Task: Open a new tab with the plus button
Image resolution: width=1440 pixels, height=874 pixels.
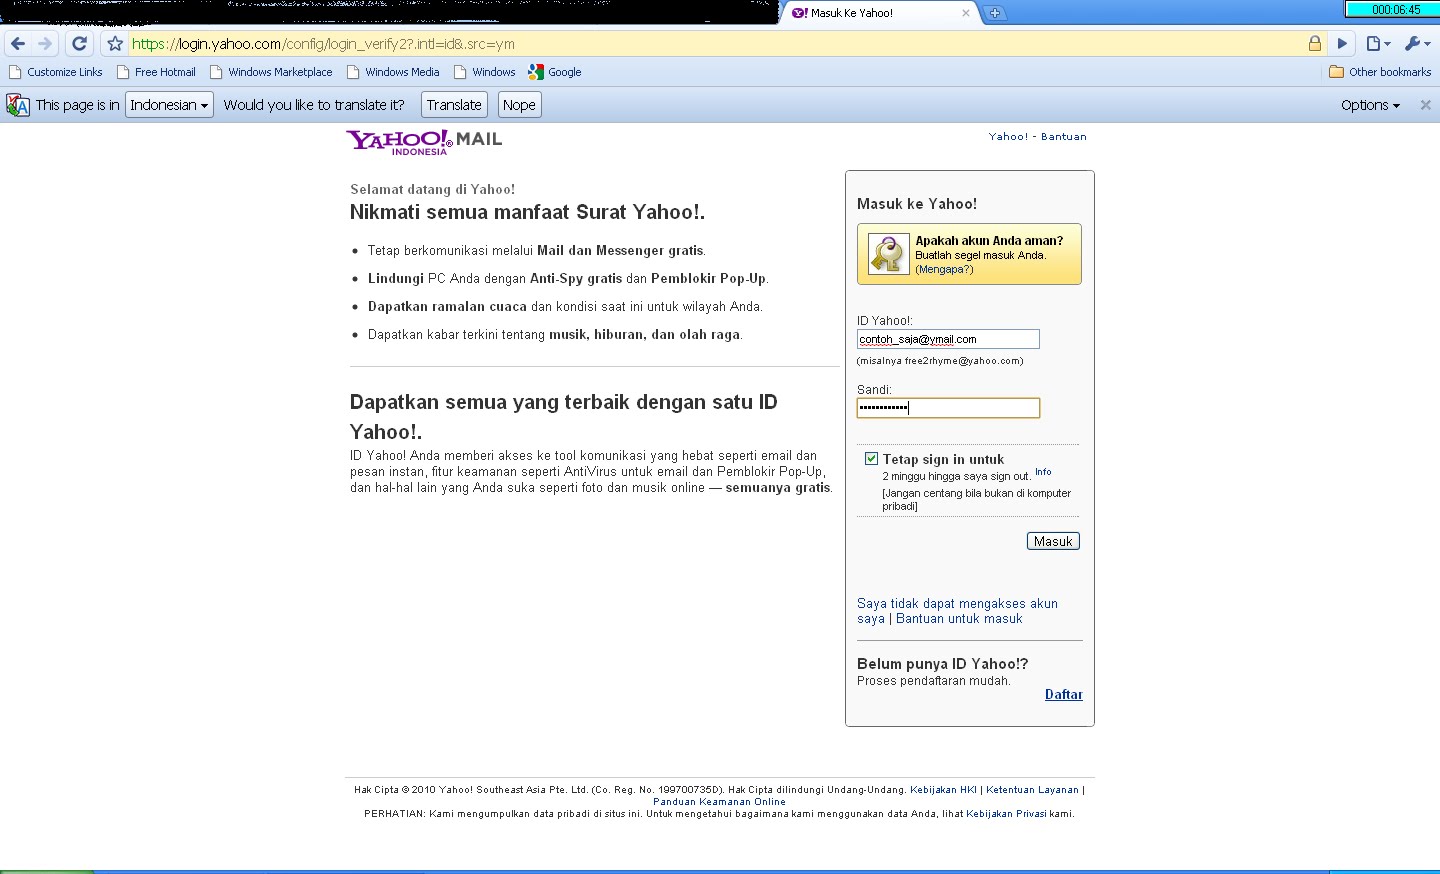Action: tap(995, 13)
